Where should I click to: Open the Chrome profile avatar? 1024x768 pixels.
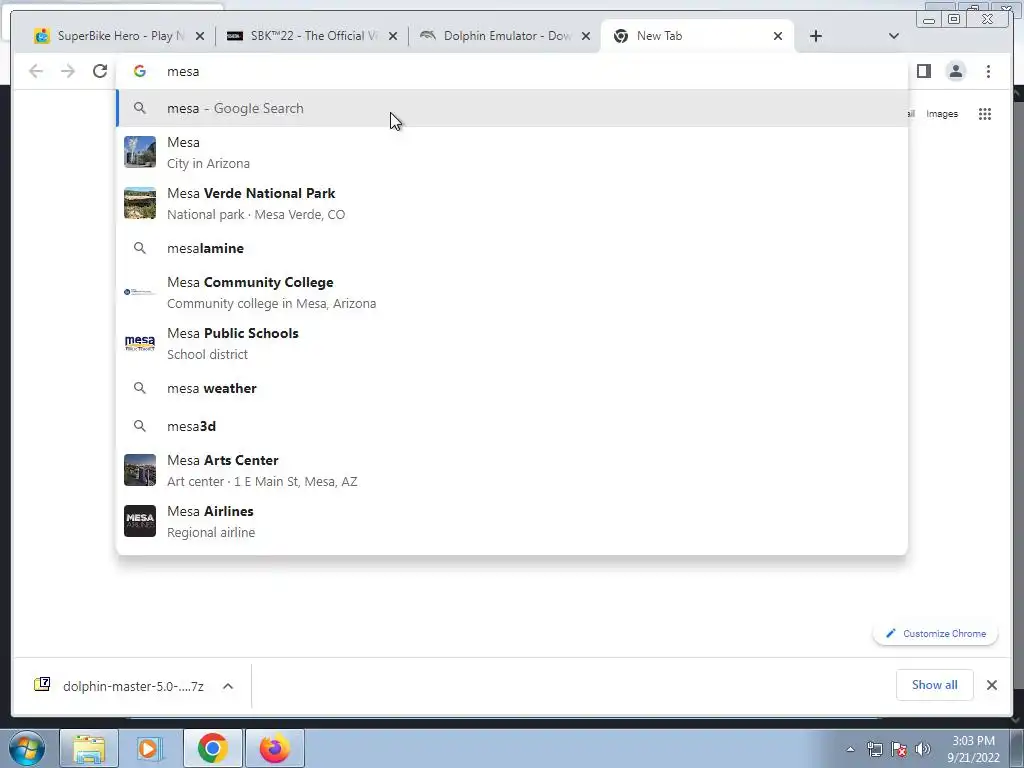[955, 71]
